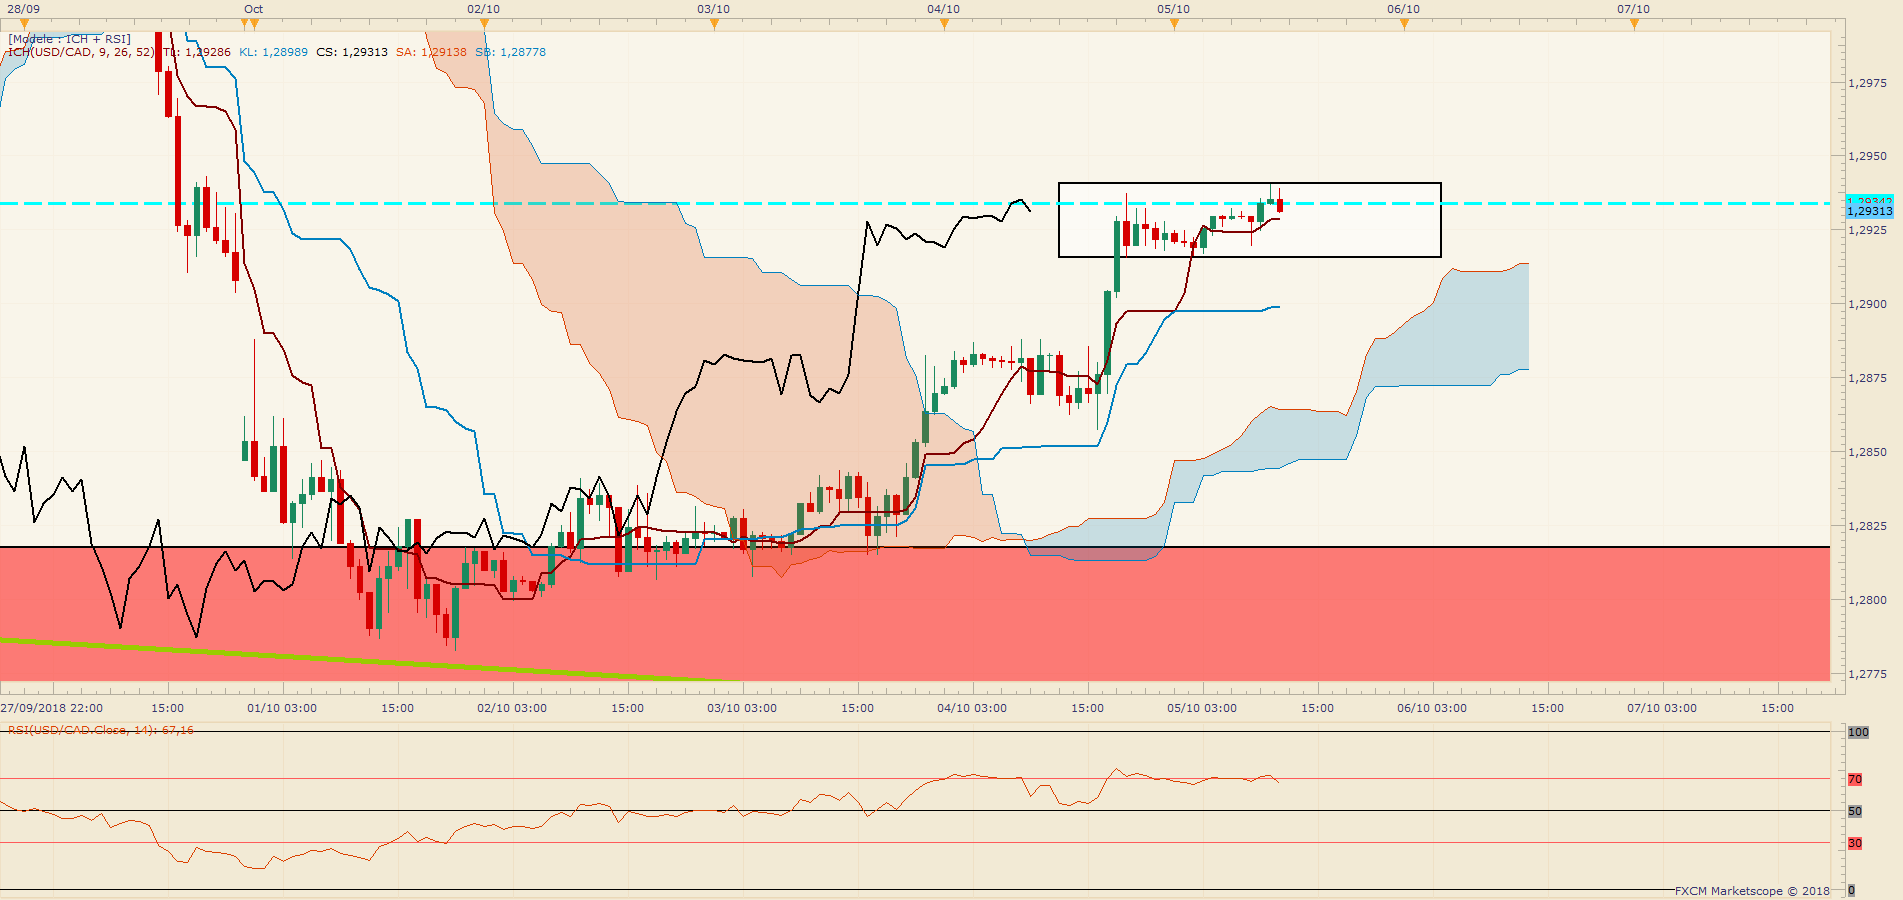Click the 06/10 03:00 time label

pyautogui.click(x=1432, y=708)
